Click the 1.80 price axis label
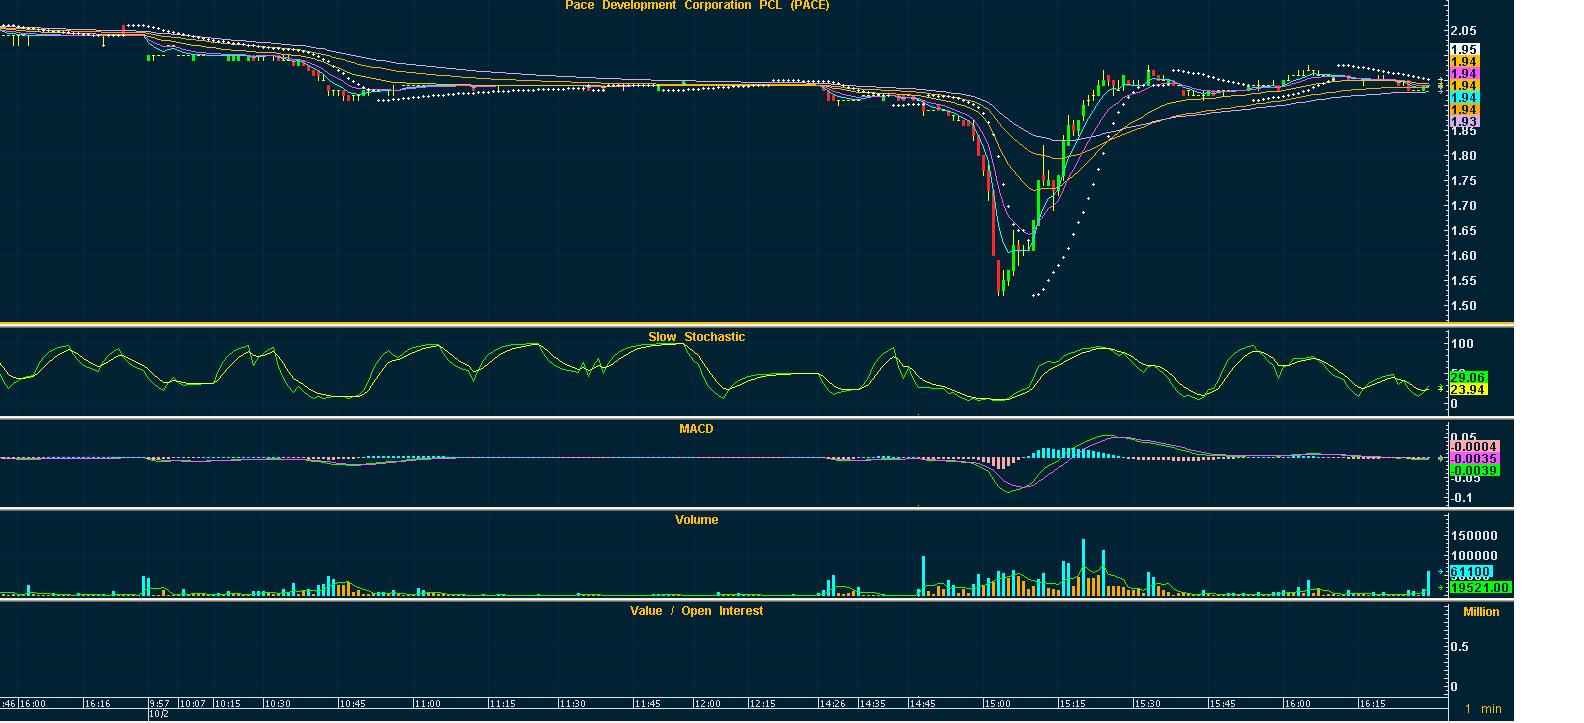This screenshot has width=1584, height=723. (x=1463, y=156)
